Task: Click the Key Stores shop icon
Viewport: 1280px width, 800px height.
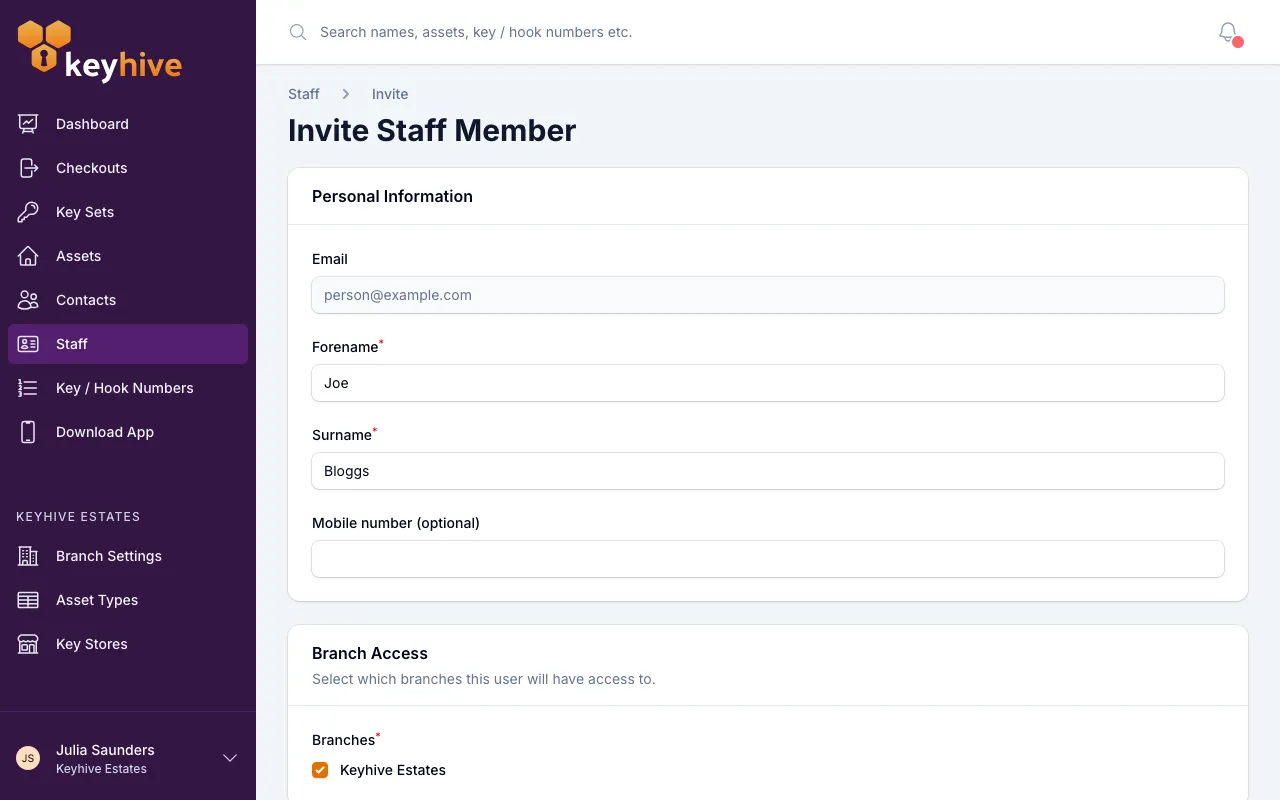Action: (28, 644)
